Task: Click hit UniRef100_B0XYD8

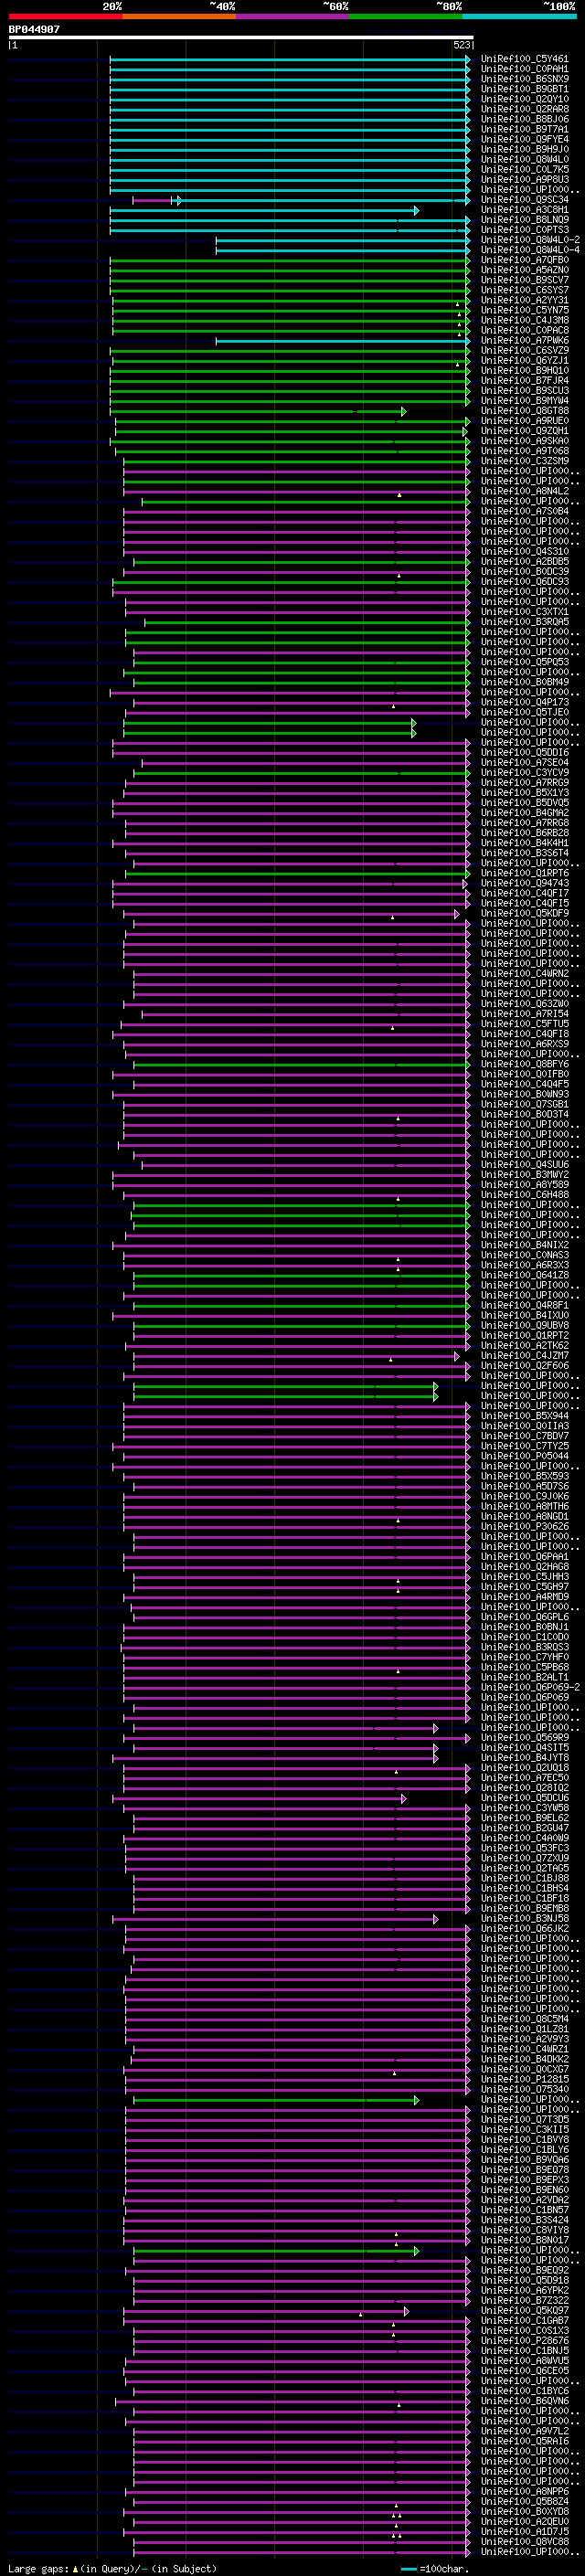Action: click(x=524, y=2512)
